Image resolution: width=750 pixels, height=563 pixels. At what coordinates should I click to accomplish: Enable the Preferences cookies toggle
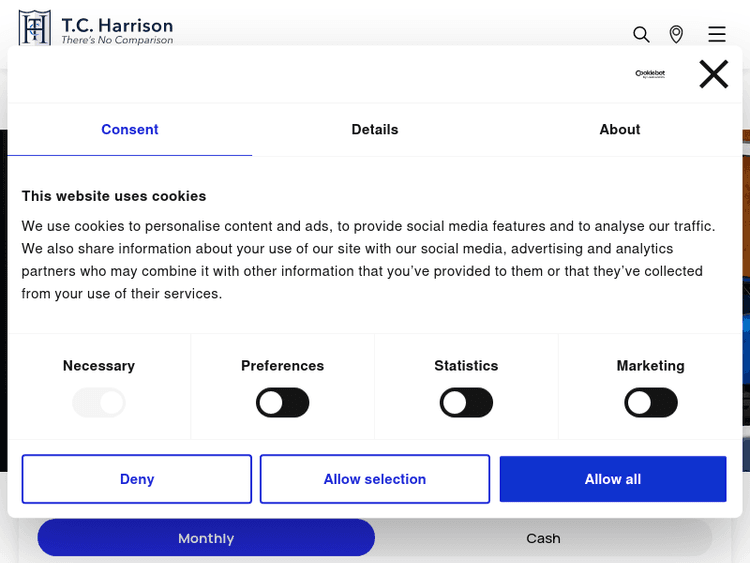[283, 403]
